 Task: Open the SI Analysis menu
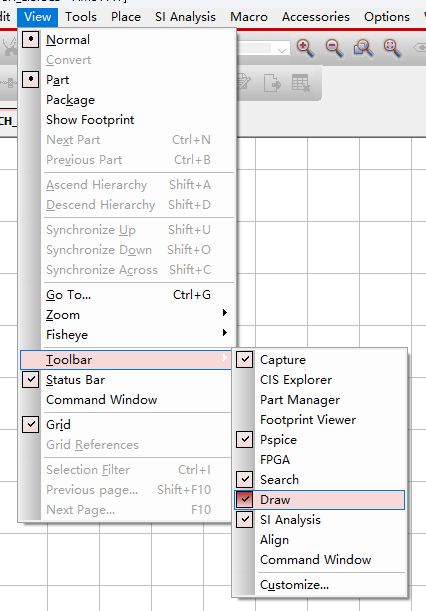click(185, 17)
